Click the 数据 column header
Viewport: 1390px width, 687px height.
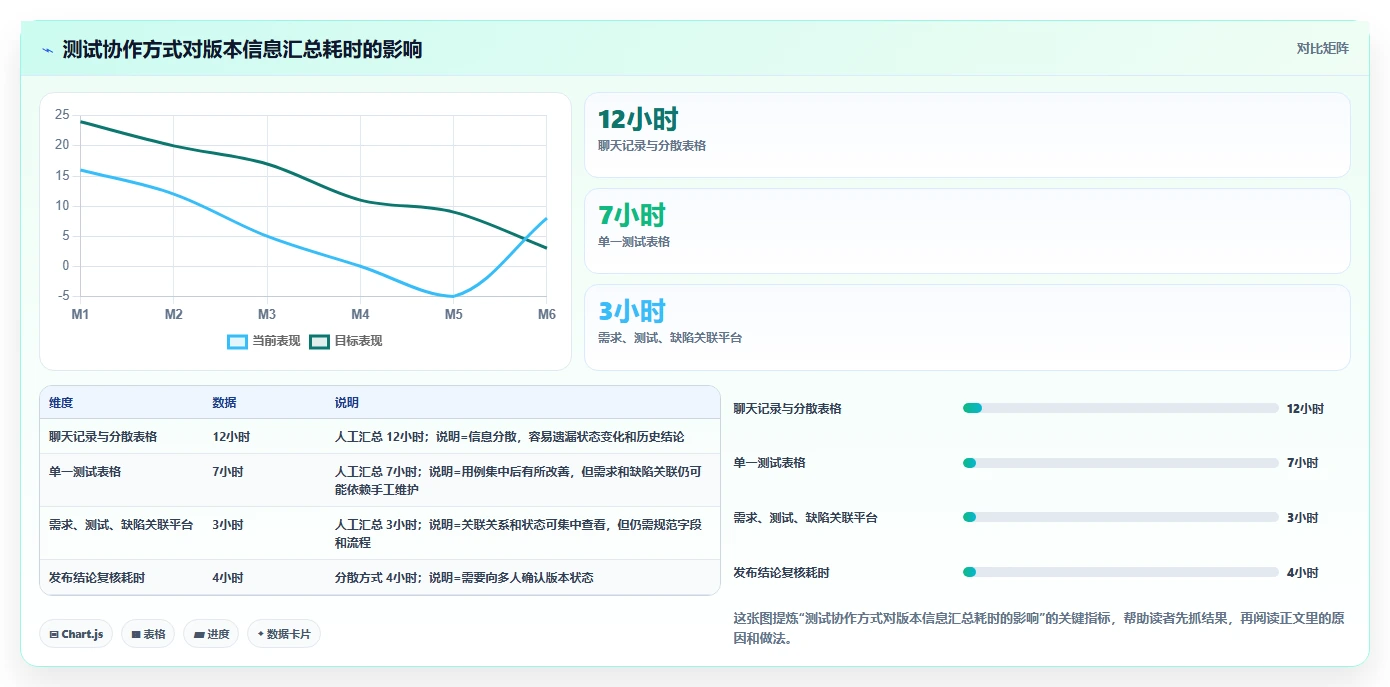tap(224, 403)
